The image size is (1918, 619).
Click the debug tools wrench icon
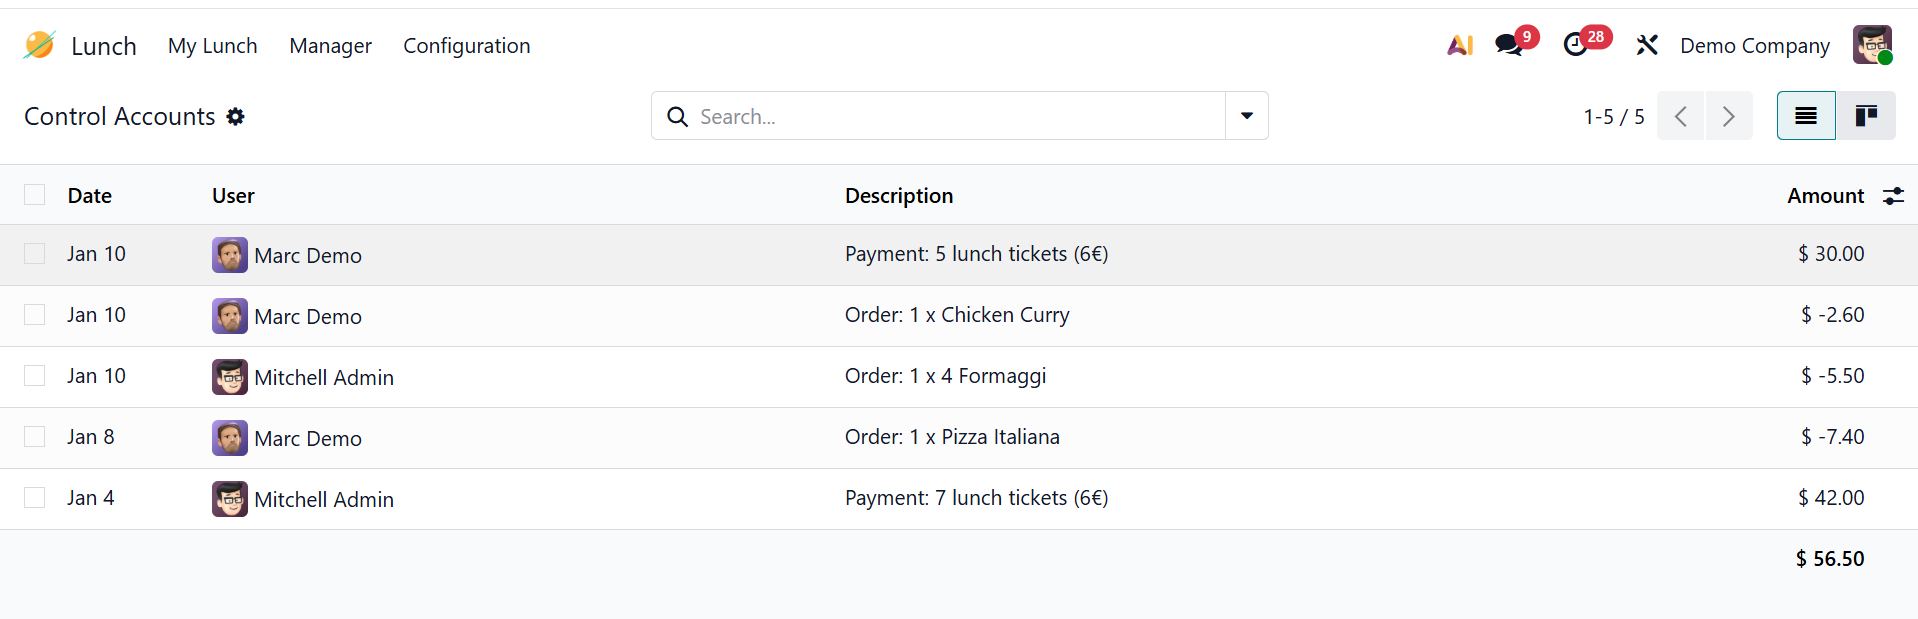[x=1647, y=45]
